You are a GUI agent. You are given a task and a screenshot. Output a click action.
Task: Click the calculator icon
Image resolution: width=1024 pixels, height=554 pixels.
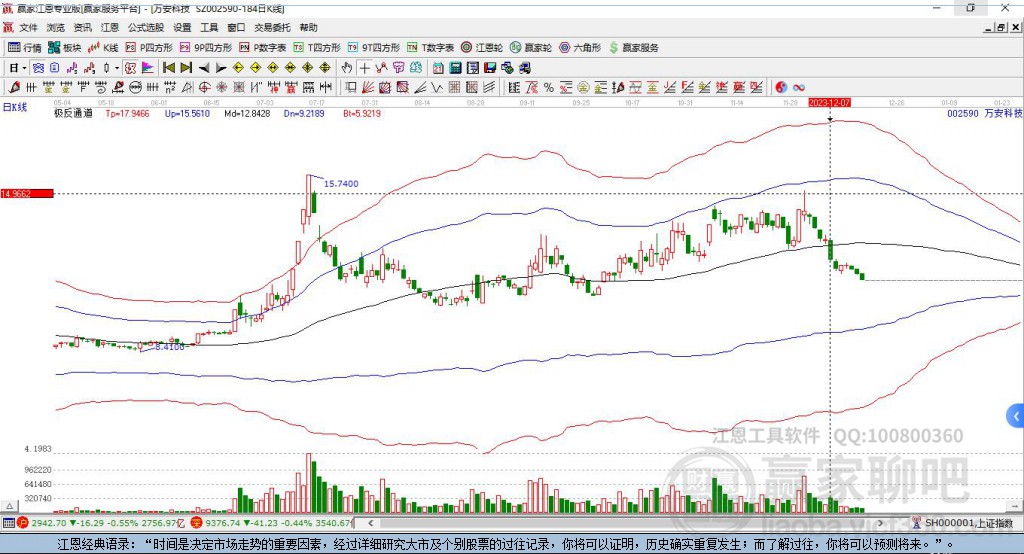pos(456,68)
